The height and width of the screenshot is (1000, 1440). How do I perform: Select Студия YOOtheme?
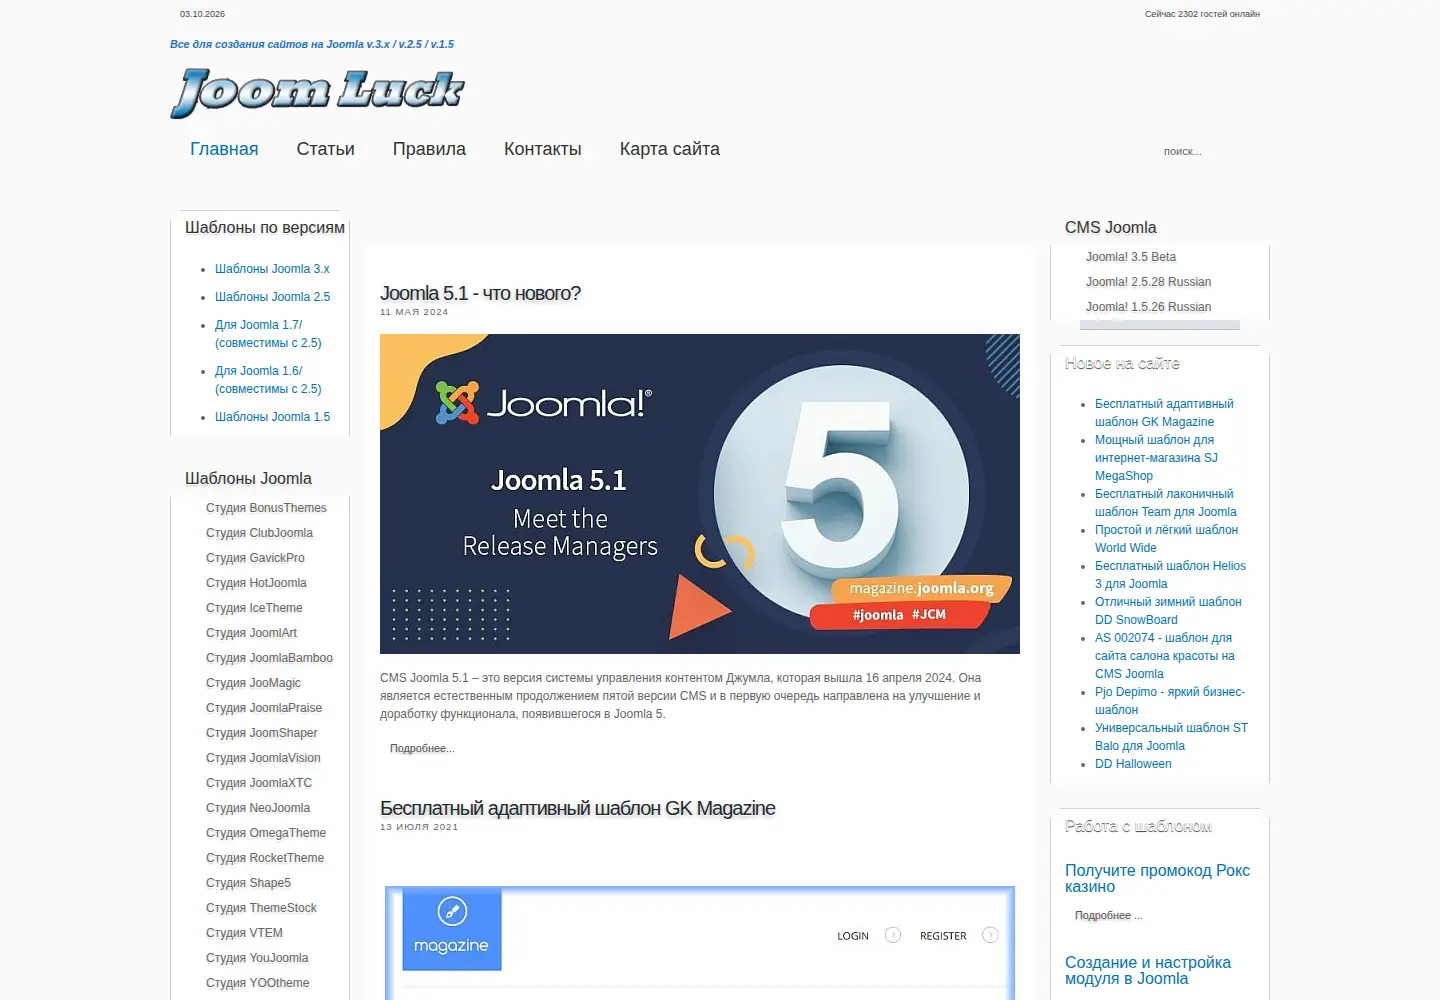[257, 983]
